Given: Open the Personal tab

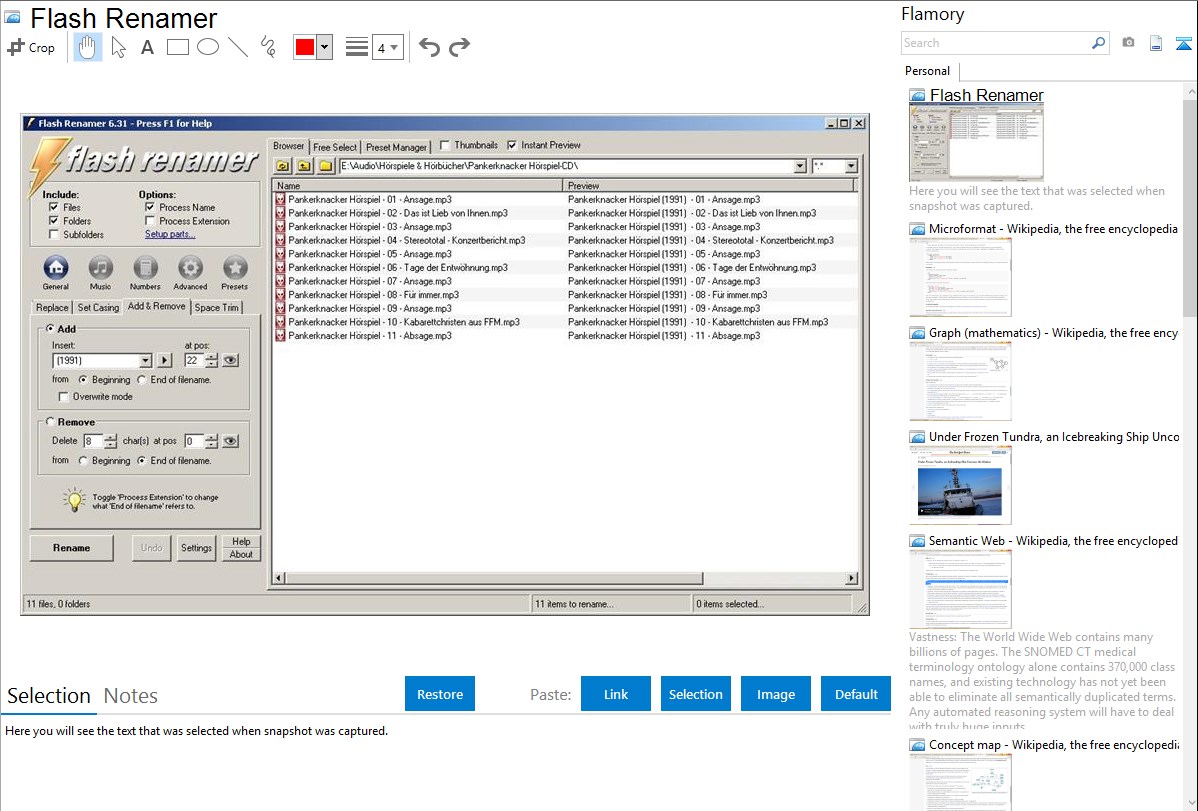Looking at the screenshot, I should (928, 71).
